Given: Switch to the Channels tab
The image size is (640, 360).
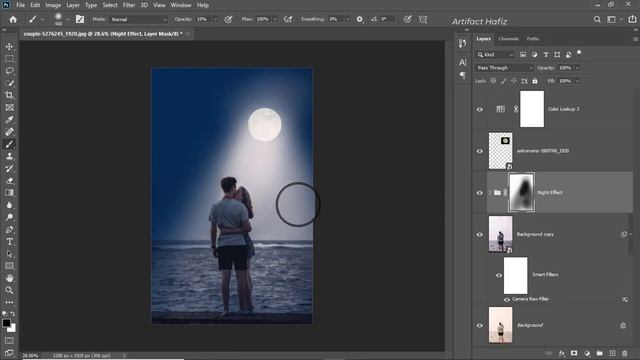Looking at the screenshot, I should click(x=509, y=39).
